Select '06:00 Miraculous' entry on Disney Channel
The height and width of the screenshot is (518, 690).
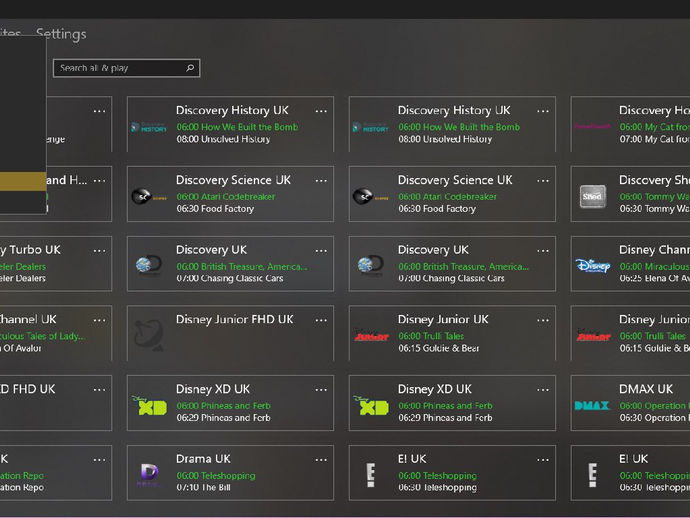[x=654, y=266]
